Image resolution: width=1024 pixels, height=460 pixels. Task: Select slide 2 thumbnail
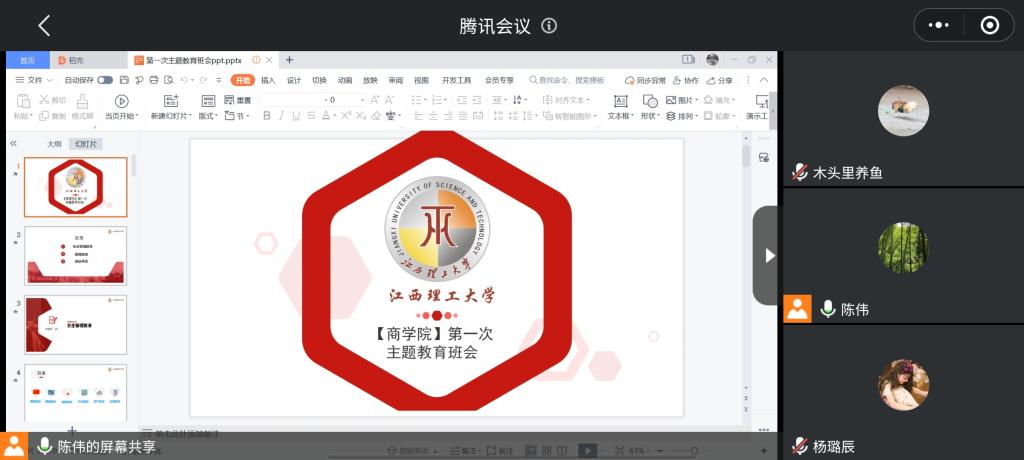coord(76,255)
